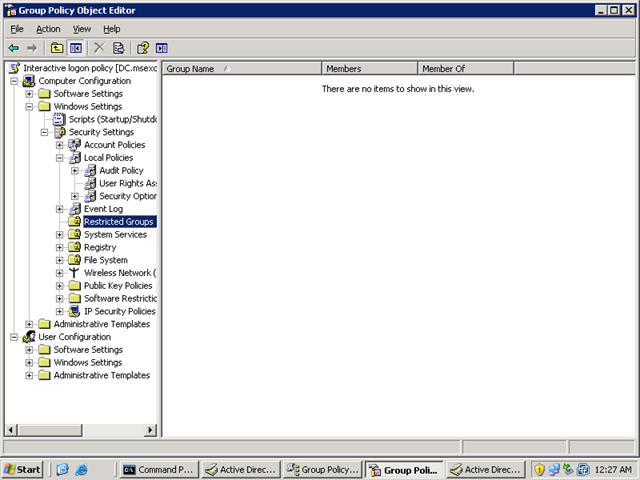This screenshot has width=640, height=480.
Task: Click the Wireless Network antenna icon
Action: [74, 273]
